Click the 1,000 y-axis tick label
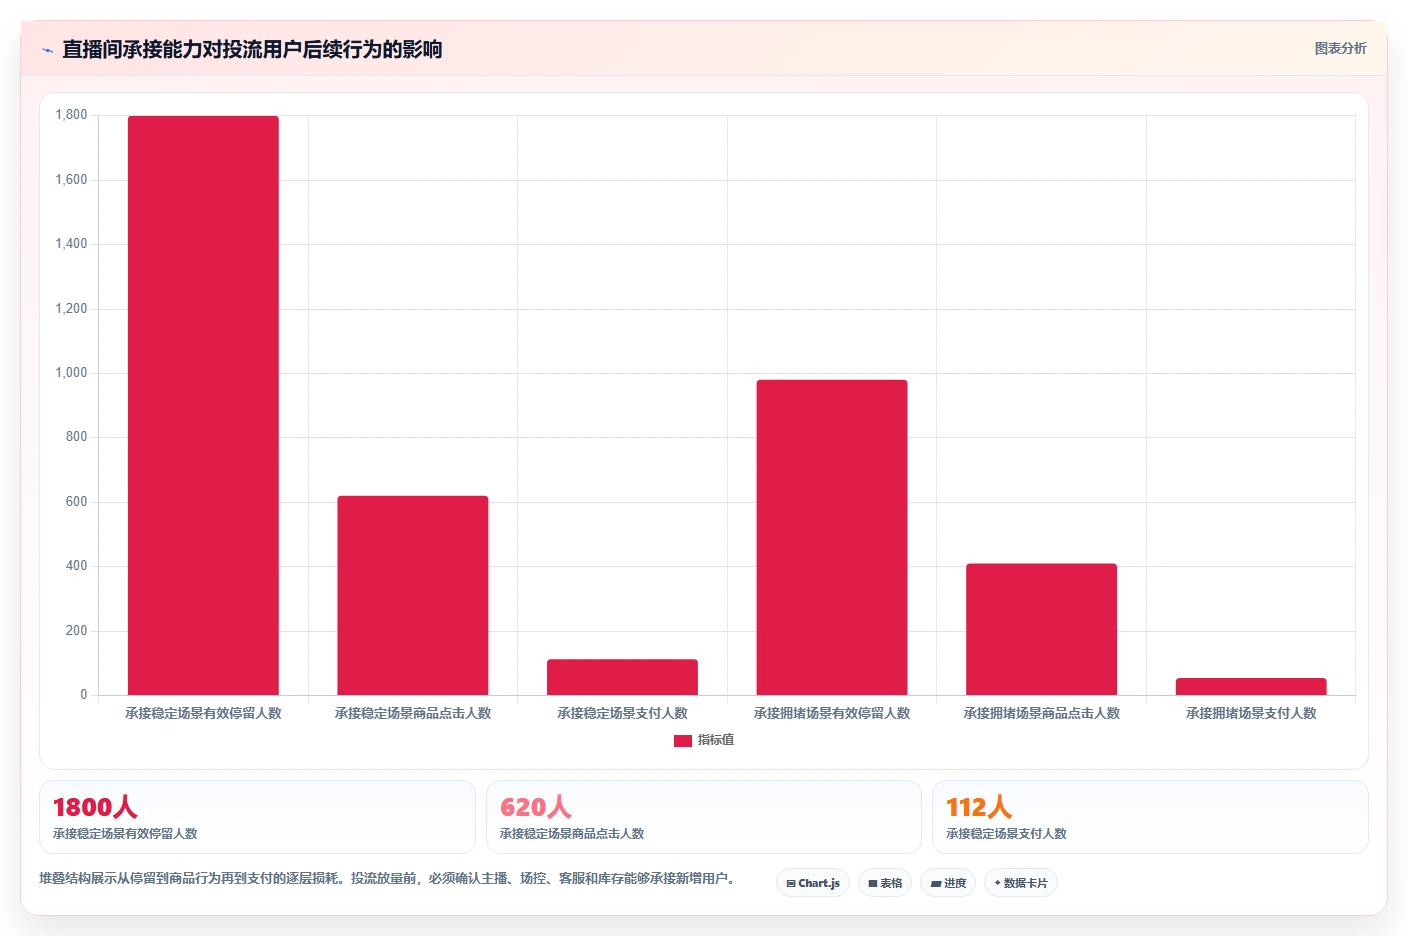Viewport: 1408px width, 936px height. pyautogui.click(x=71, y=373)
